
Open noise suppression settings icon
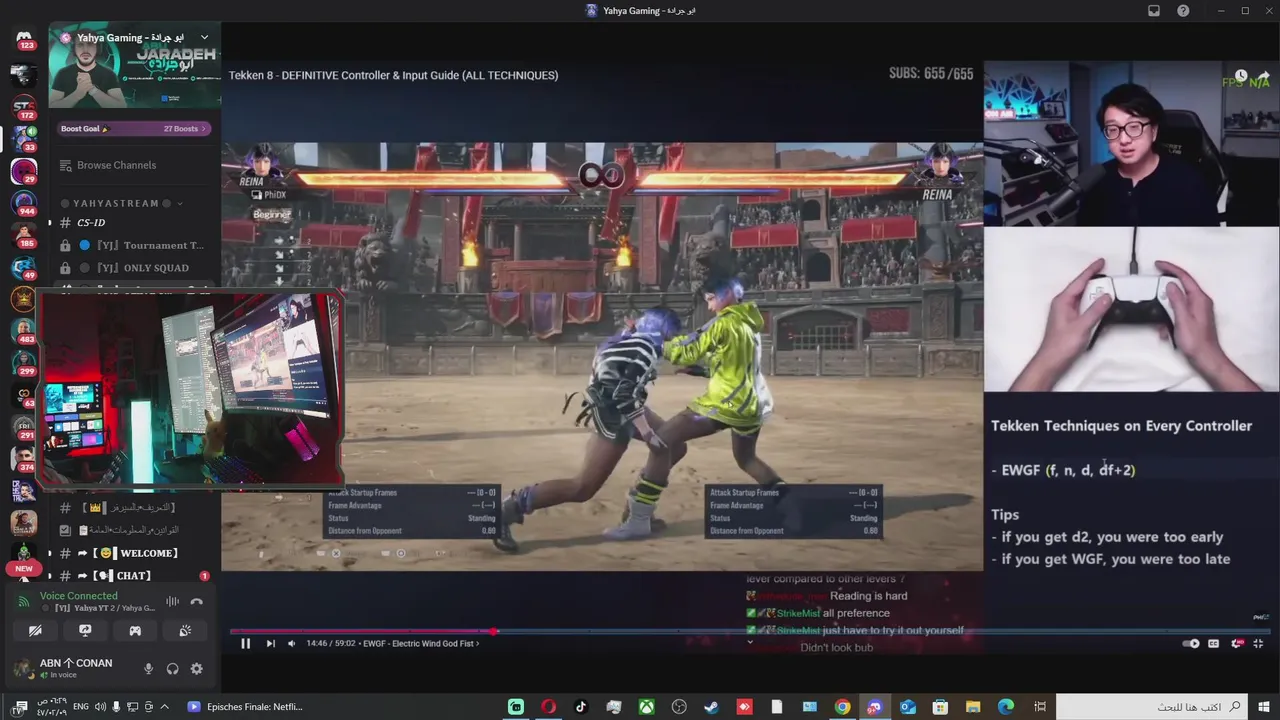pyautogui.click(x=172, y=601)
